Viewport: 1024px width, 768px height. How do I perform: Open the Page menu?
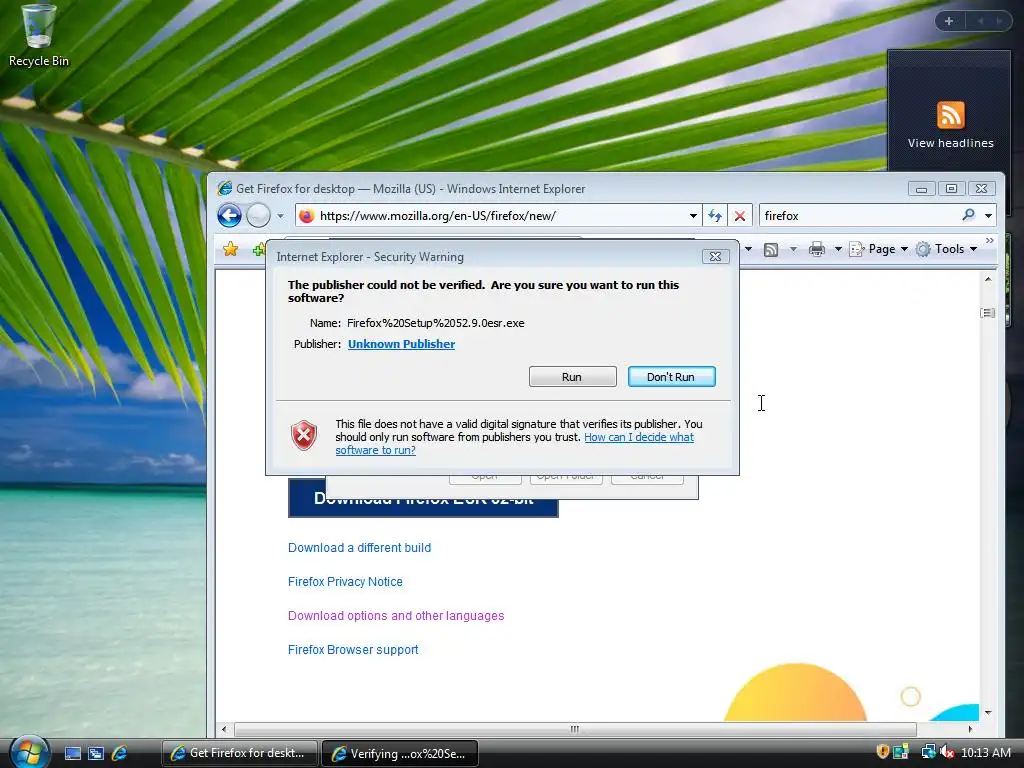point(878,249)
